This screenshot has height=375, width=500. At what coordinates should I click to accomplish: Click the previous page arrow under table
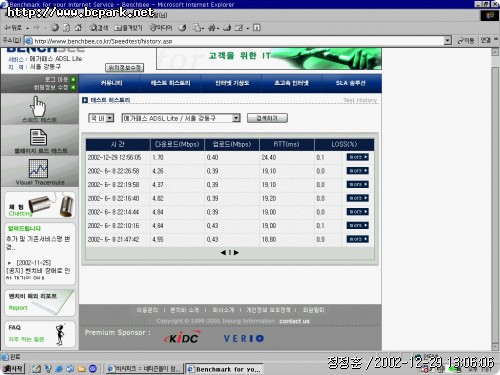click(223, 253)
